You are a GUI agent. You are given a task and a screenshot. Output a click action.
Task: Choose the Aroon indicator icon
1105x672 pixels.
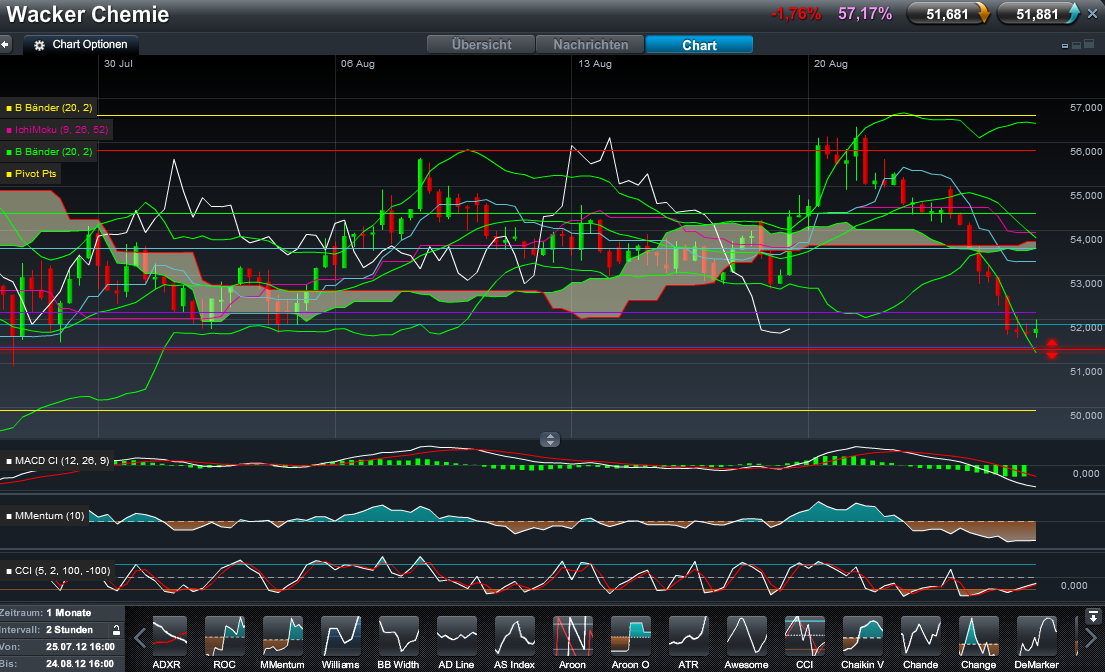tap(573, 636)
